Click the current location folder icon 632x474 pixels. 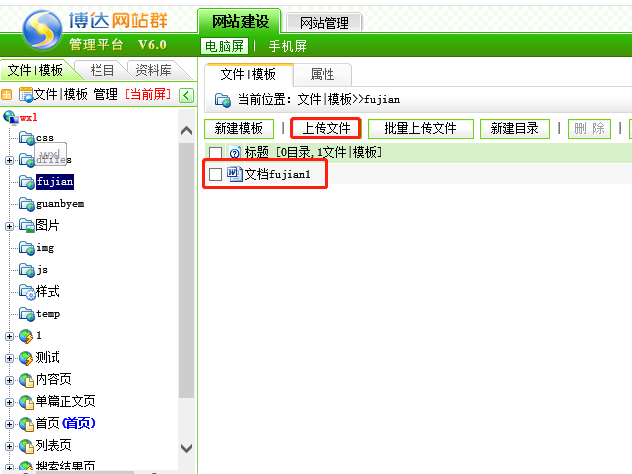coord(223,100)
